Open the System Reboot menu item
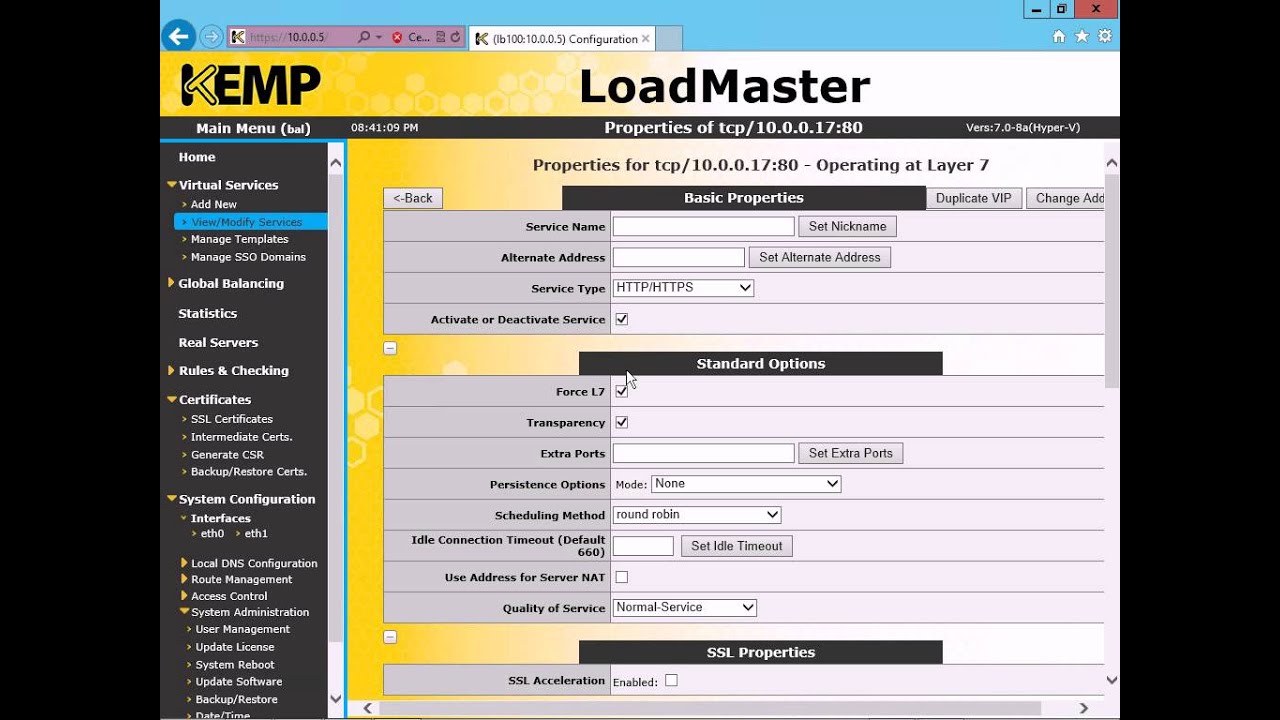 coord(234,665)
